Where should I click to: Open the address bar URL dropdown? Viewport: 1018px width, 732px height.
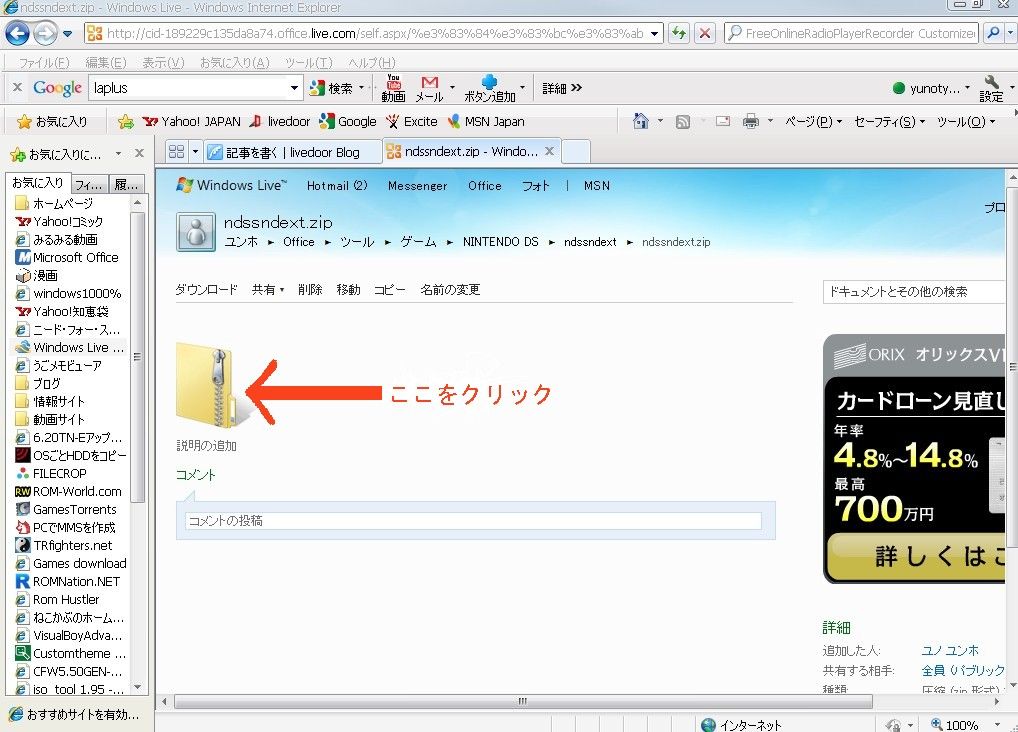pyautogui.click(x=654, y=34)
